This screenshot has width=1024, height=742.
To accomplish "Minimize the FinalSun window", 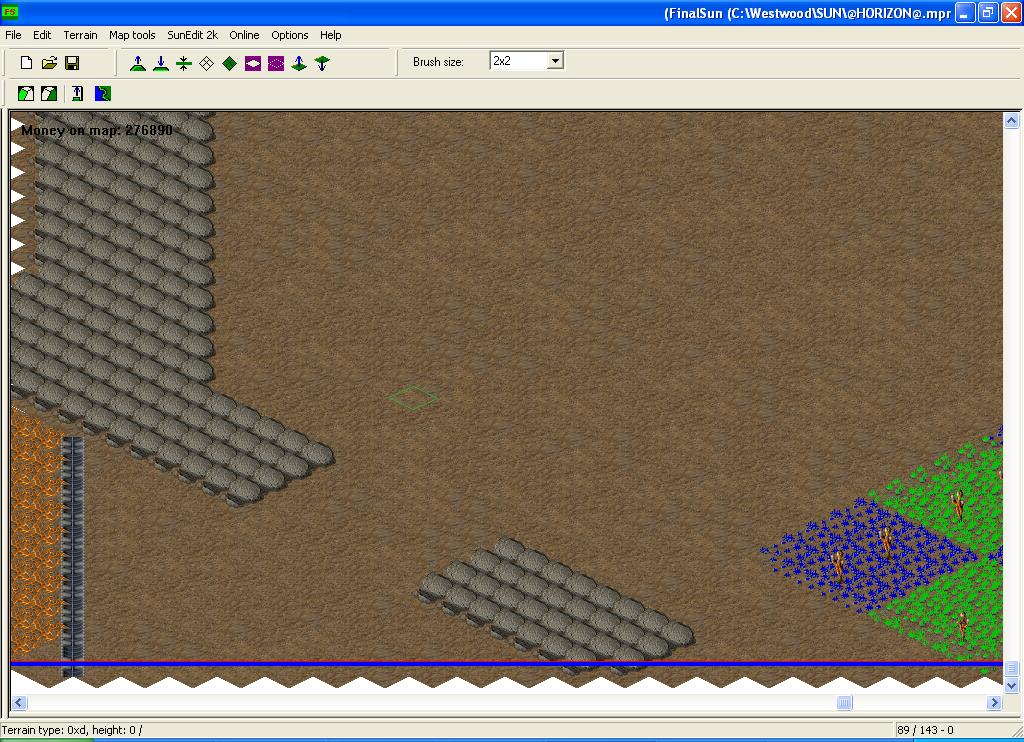I will pos(965,12).
